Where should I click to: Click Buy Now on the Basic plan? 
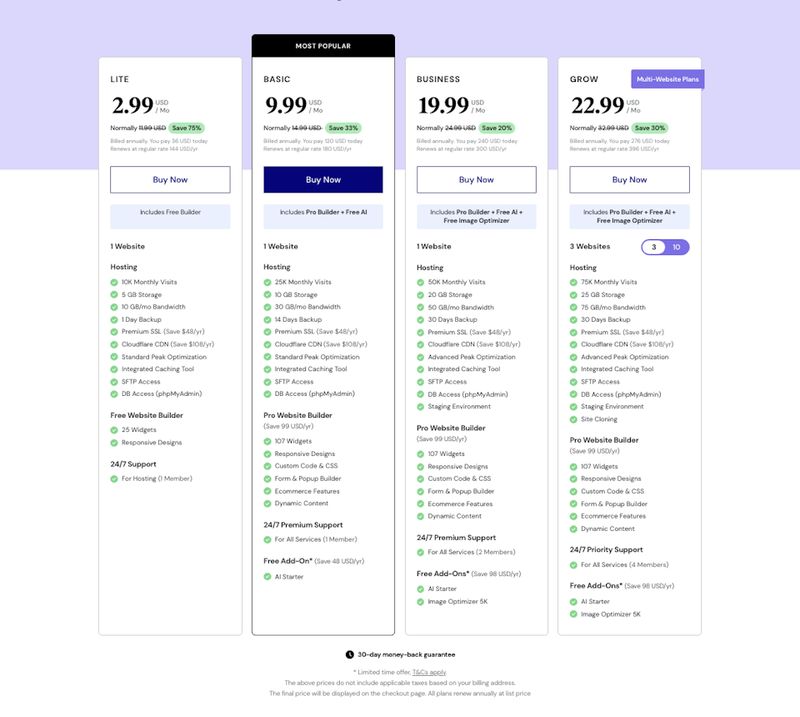click(x=324, y=179)
